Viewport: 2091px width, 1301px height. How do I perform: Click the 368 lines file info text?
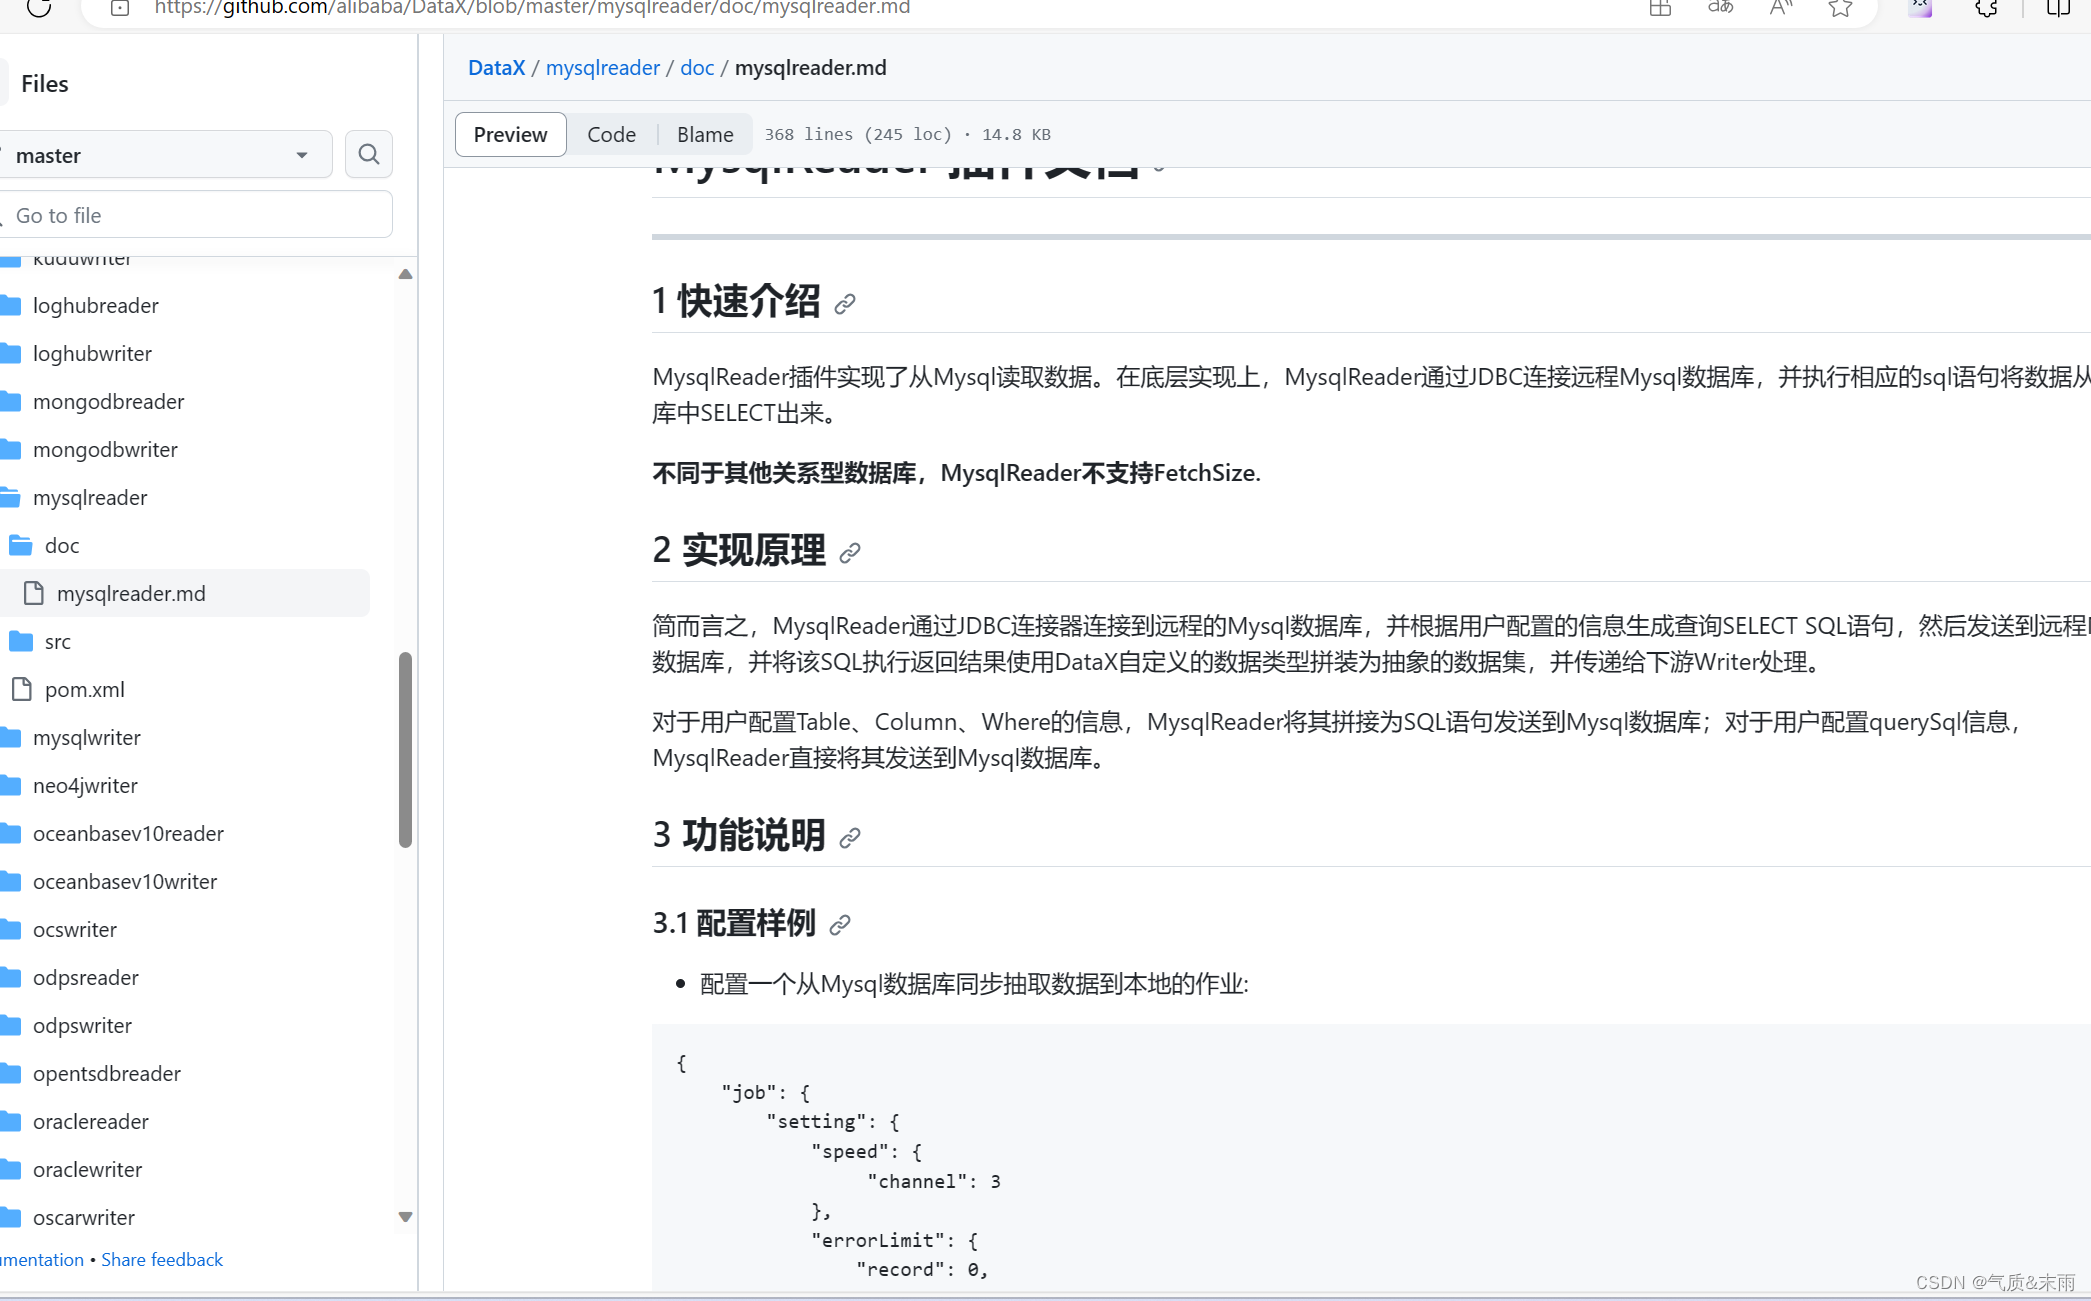[908, 134]
